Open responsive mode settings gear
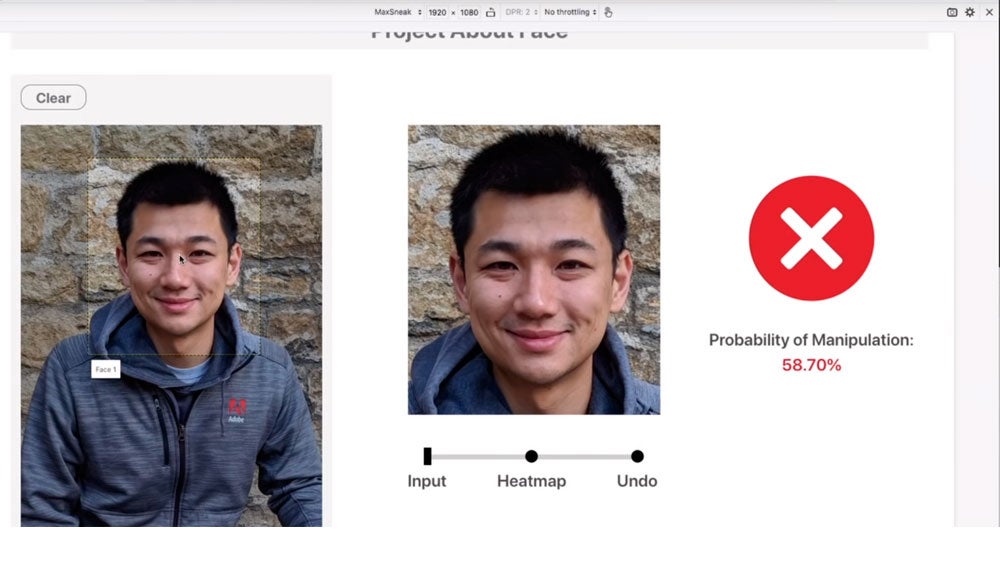Screen dimensions: 1000x567 click(x=969, y=12)
